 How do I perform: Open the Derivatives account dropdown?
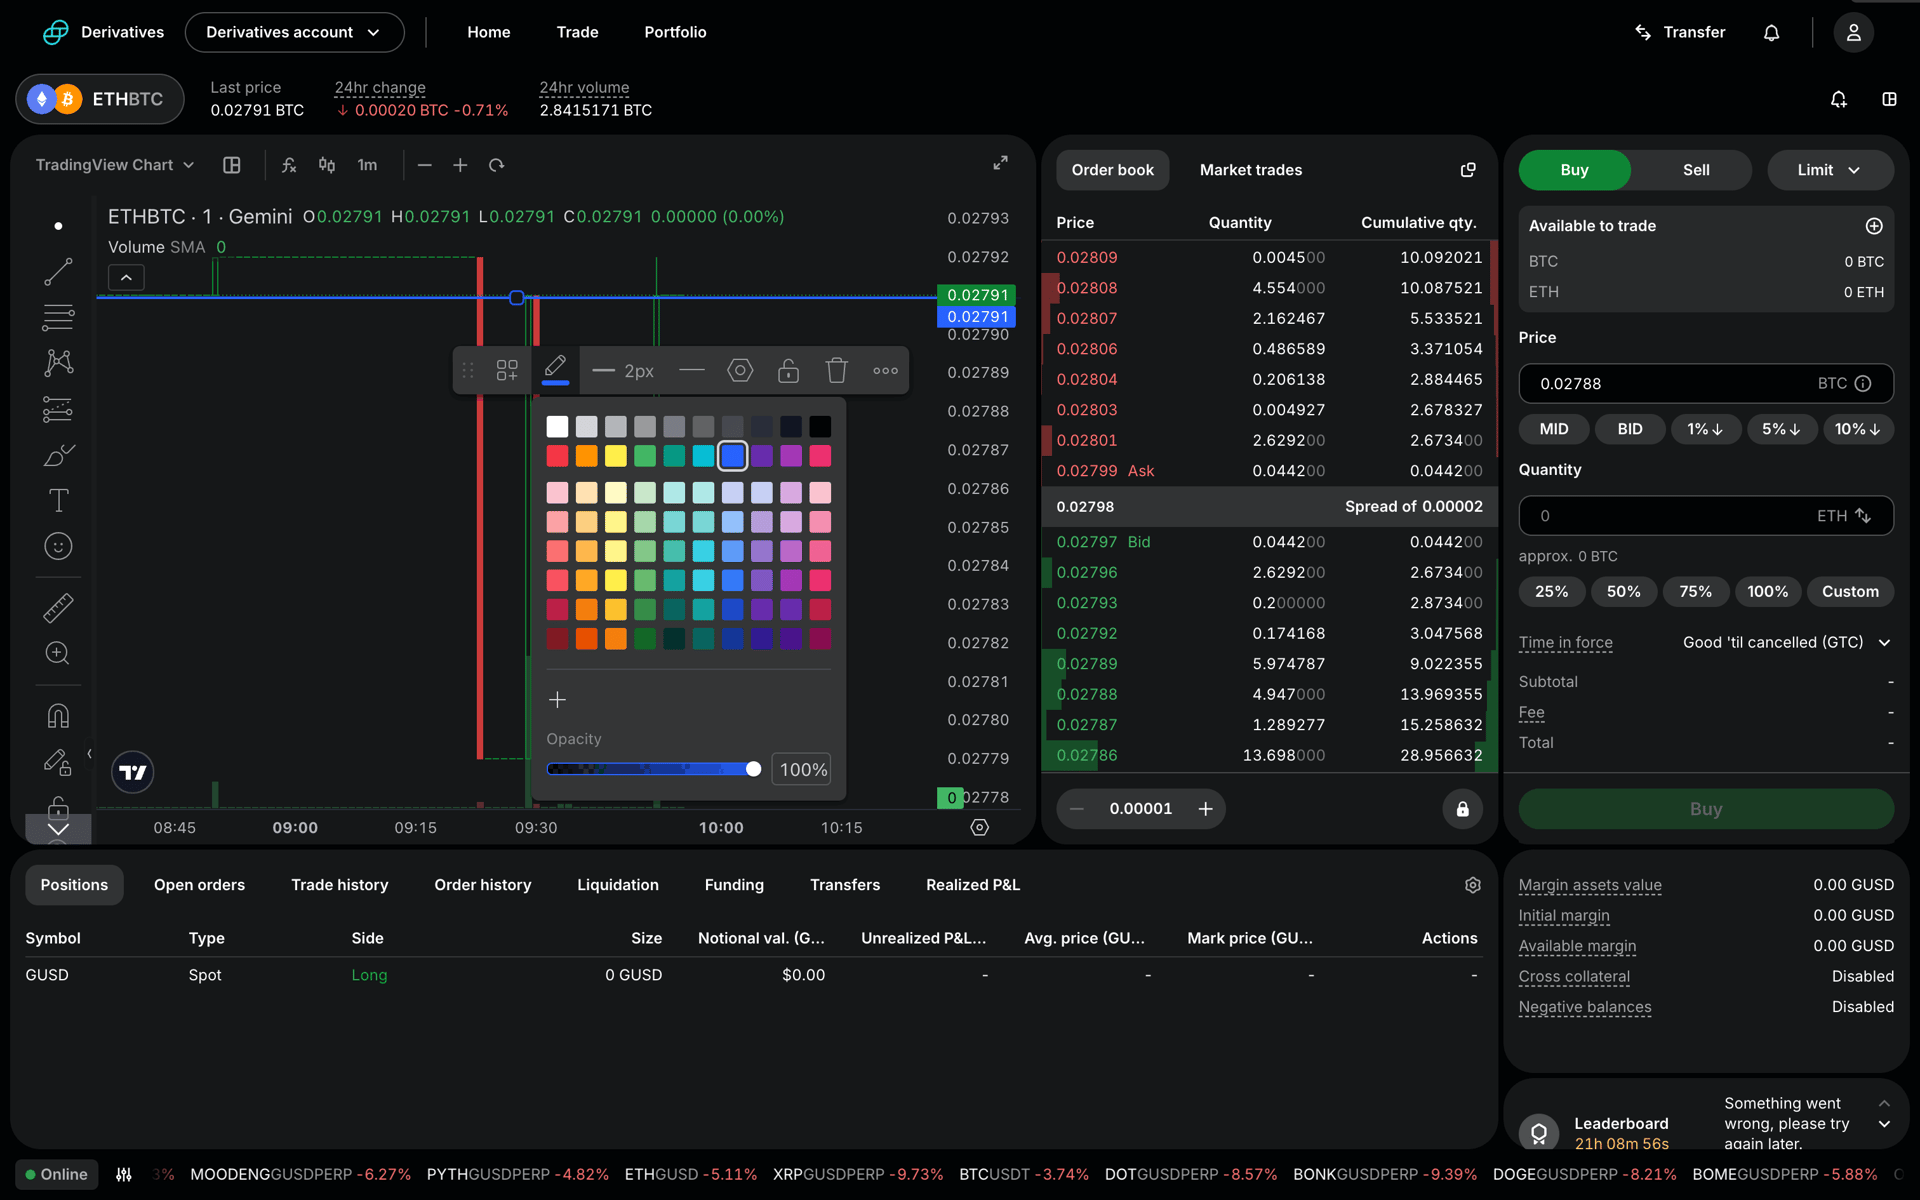coord(294,33)
